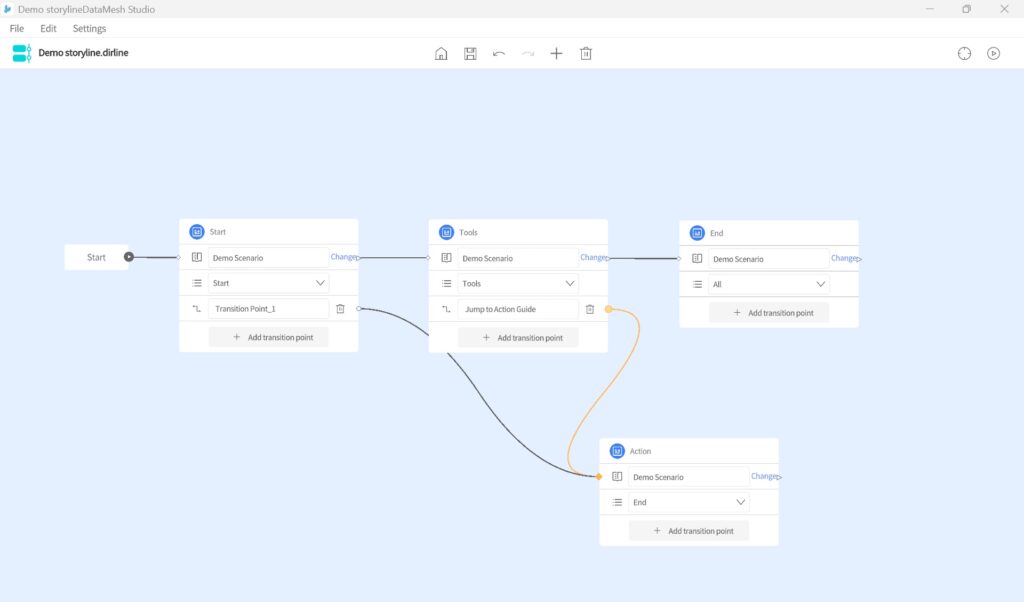Click Add transition point in the Action node

688,530
